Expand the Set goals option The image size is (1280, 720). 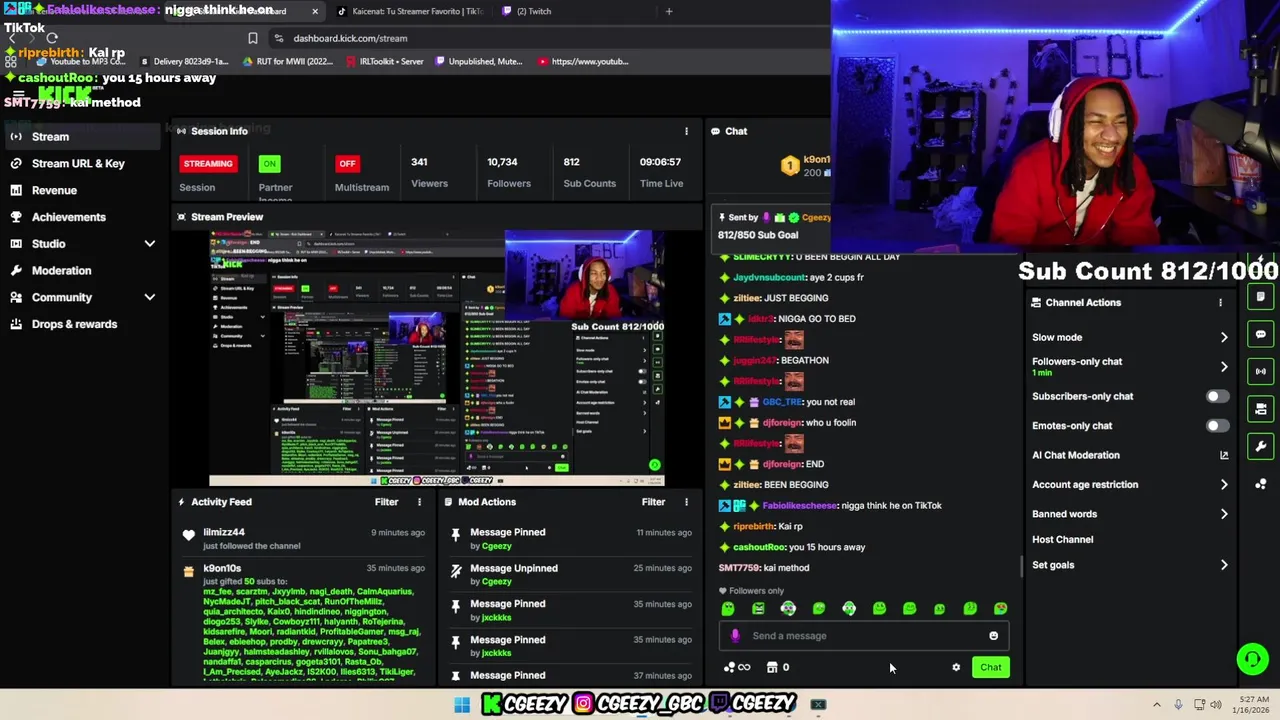1224,565
